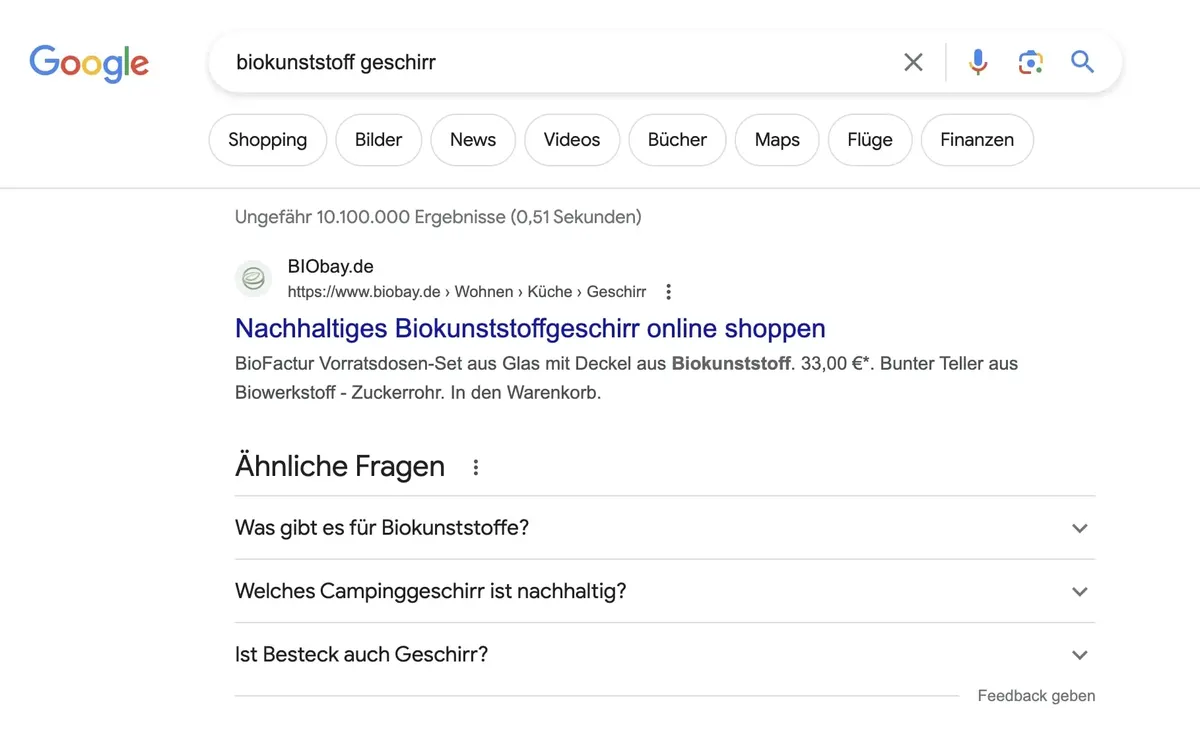Image resolution: width=1200 pixels, height=746 pixels.
Task: Clear the search query with the X icon
Action: (x=913, y=62)
